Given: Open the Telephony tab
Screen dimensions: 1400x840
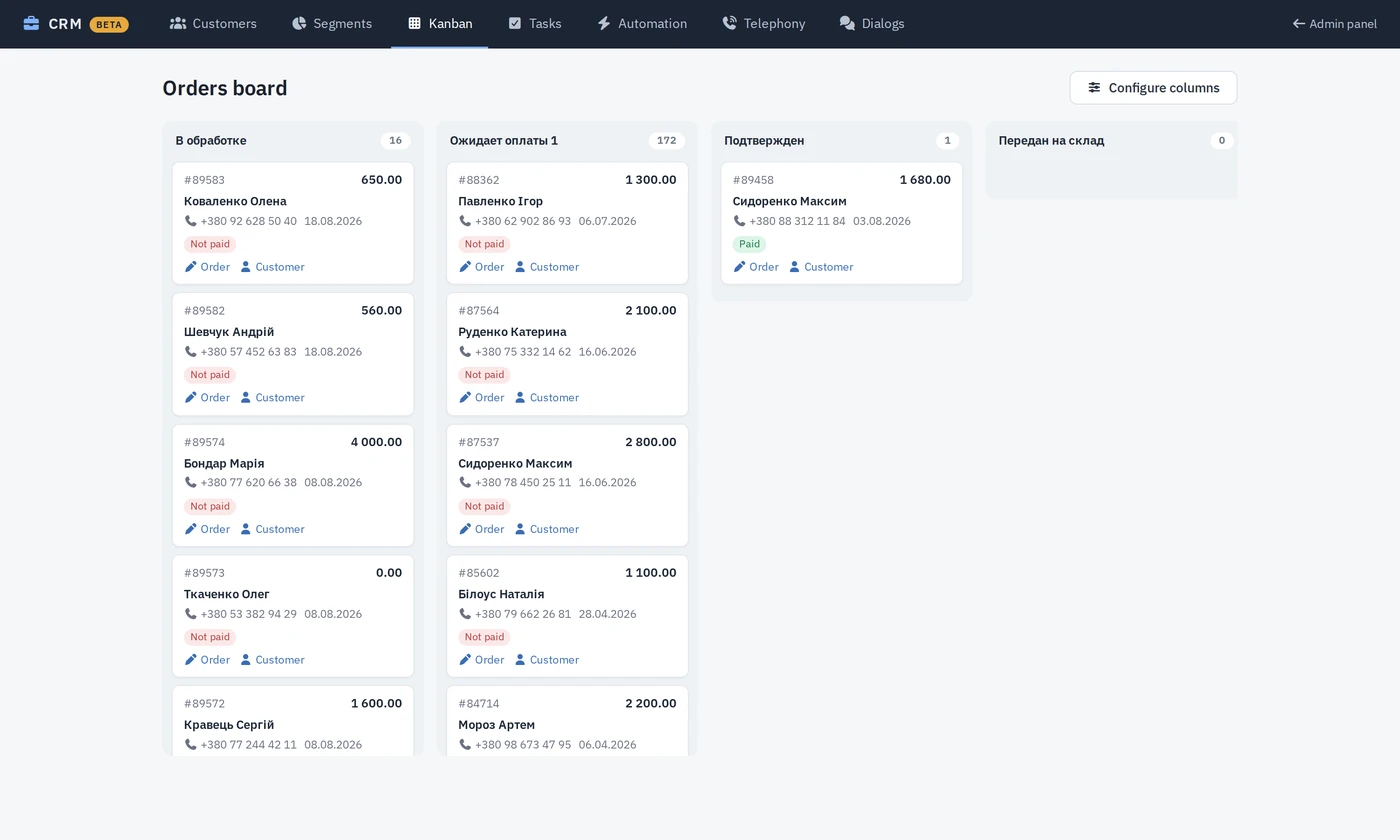Looking at the screenshot, I should pos(764,23).
